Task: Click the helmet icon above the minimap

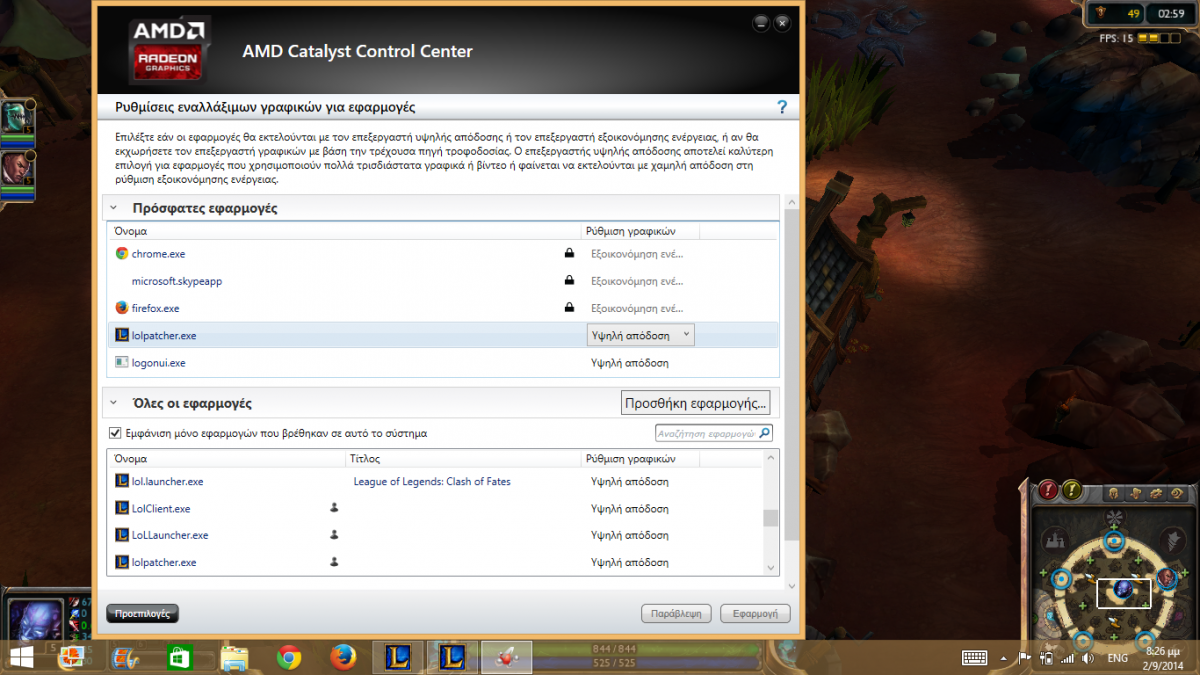Action: (1113, 493)
